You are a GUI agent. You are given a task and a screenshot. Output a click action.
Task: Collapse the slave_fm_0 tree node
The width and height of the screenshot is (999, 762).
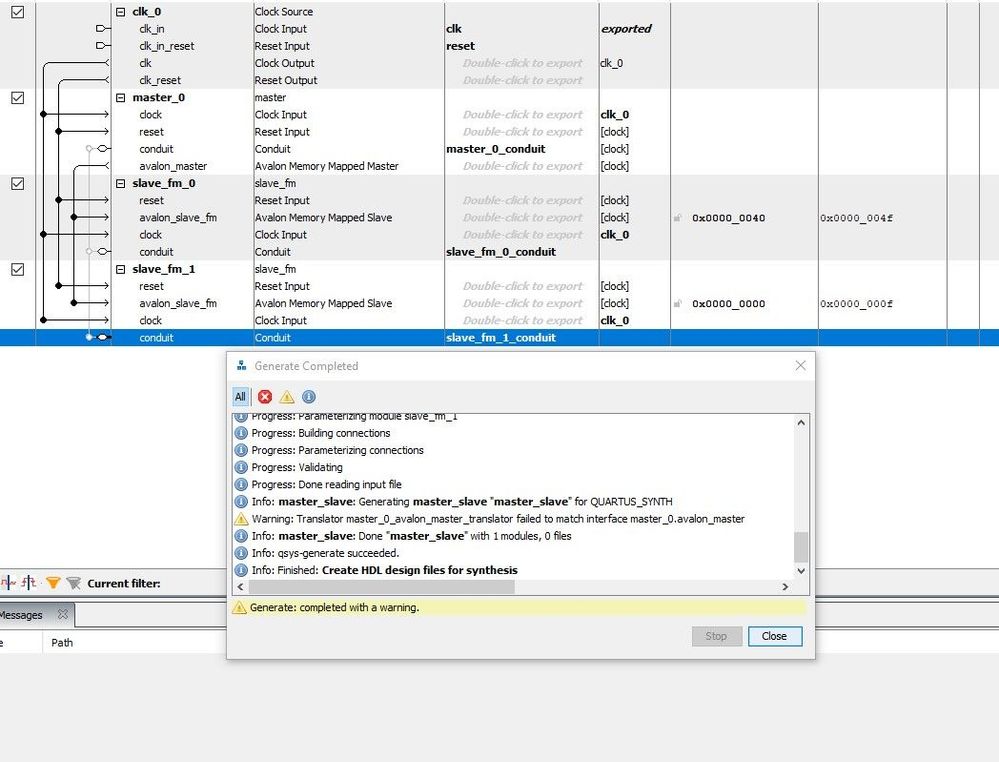122,184
